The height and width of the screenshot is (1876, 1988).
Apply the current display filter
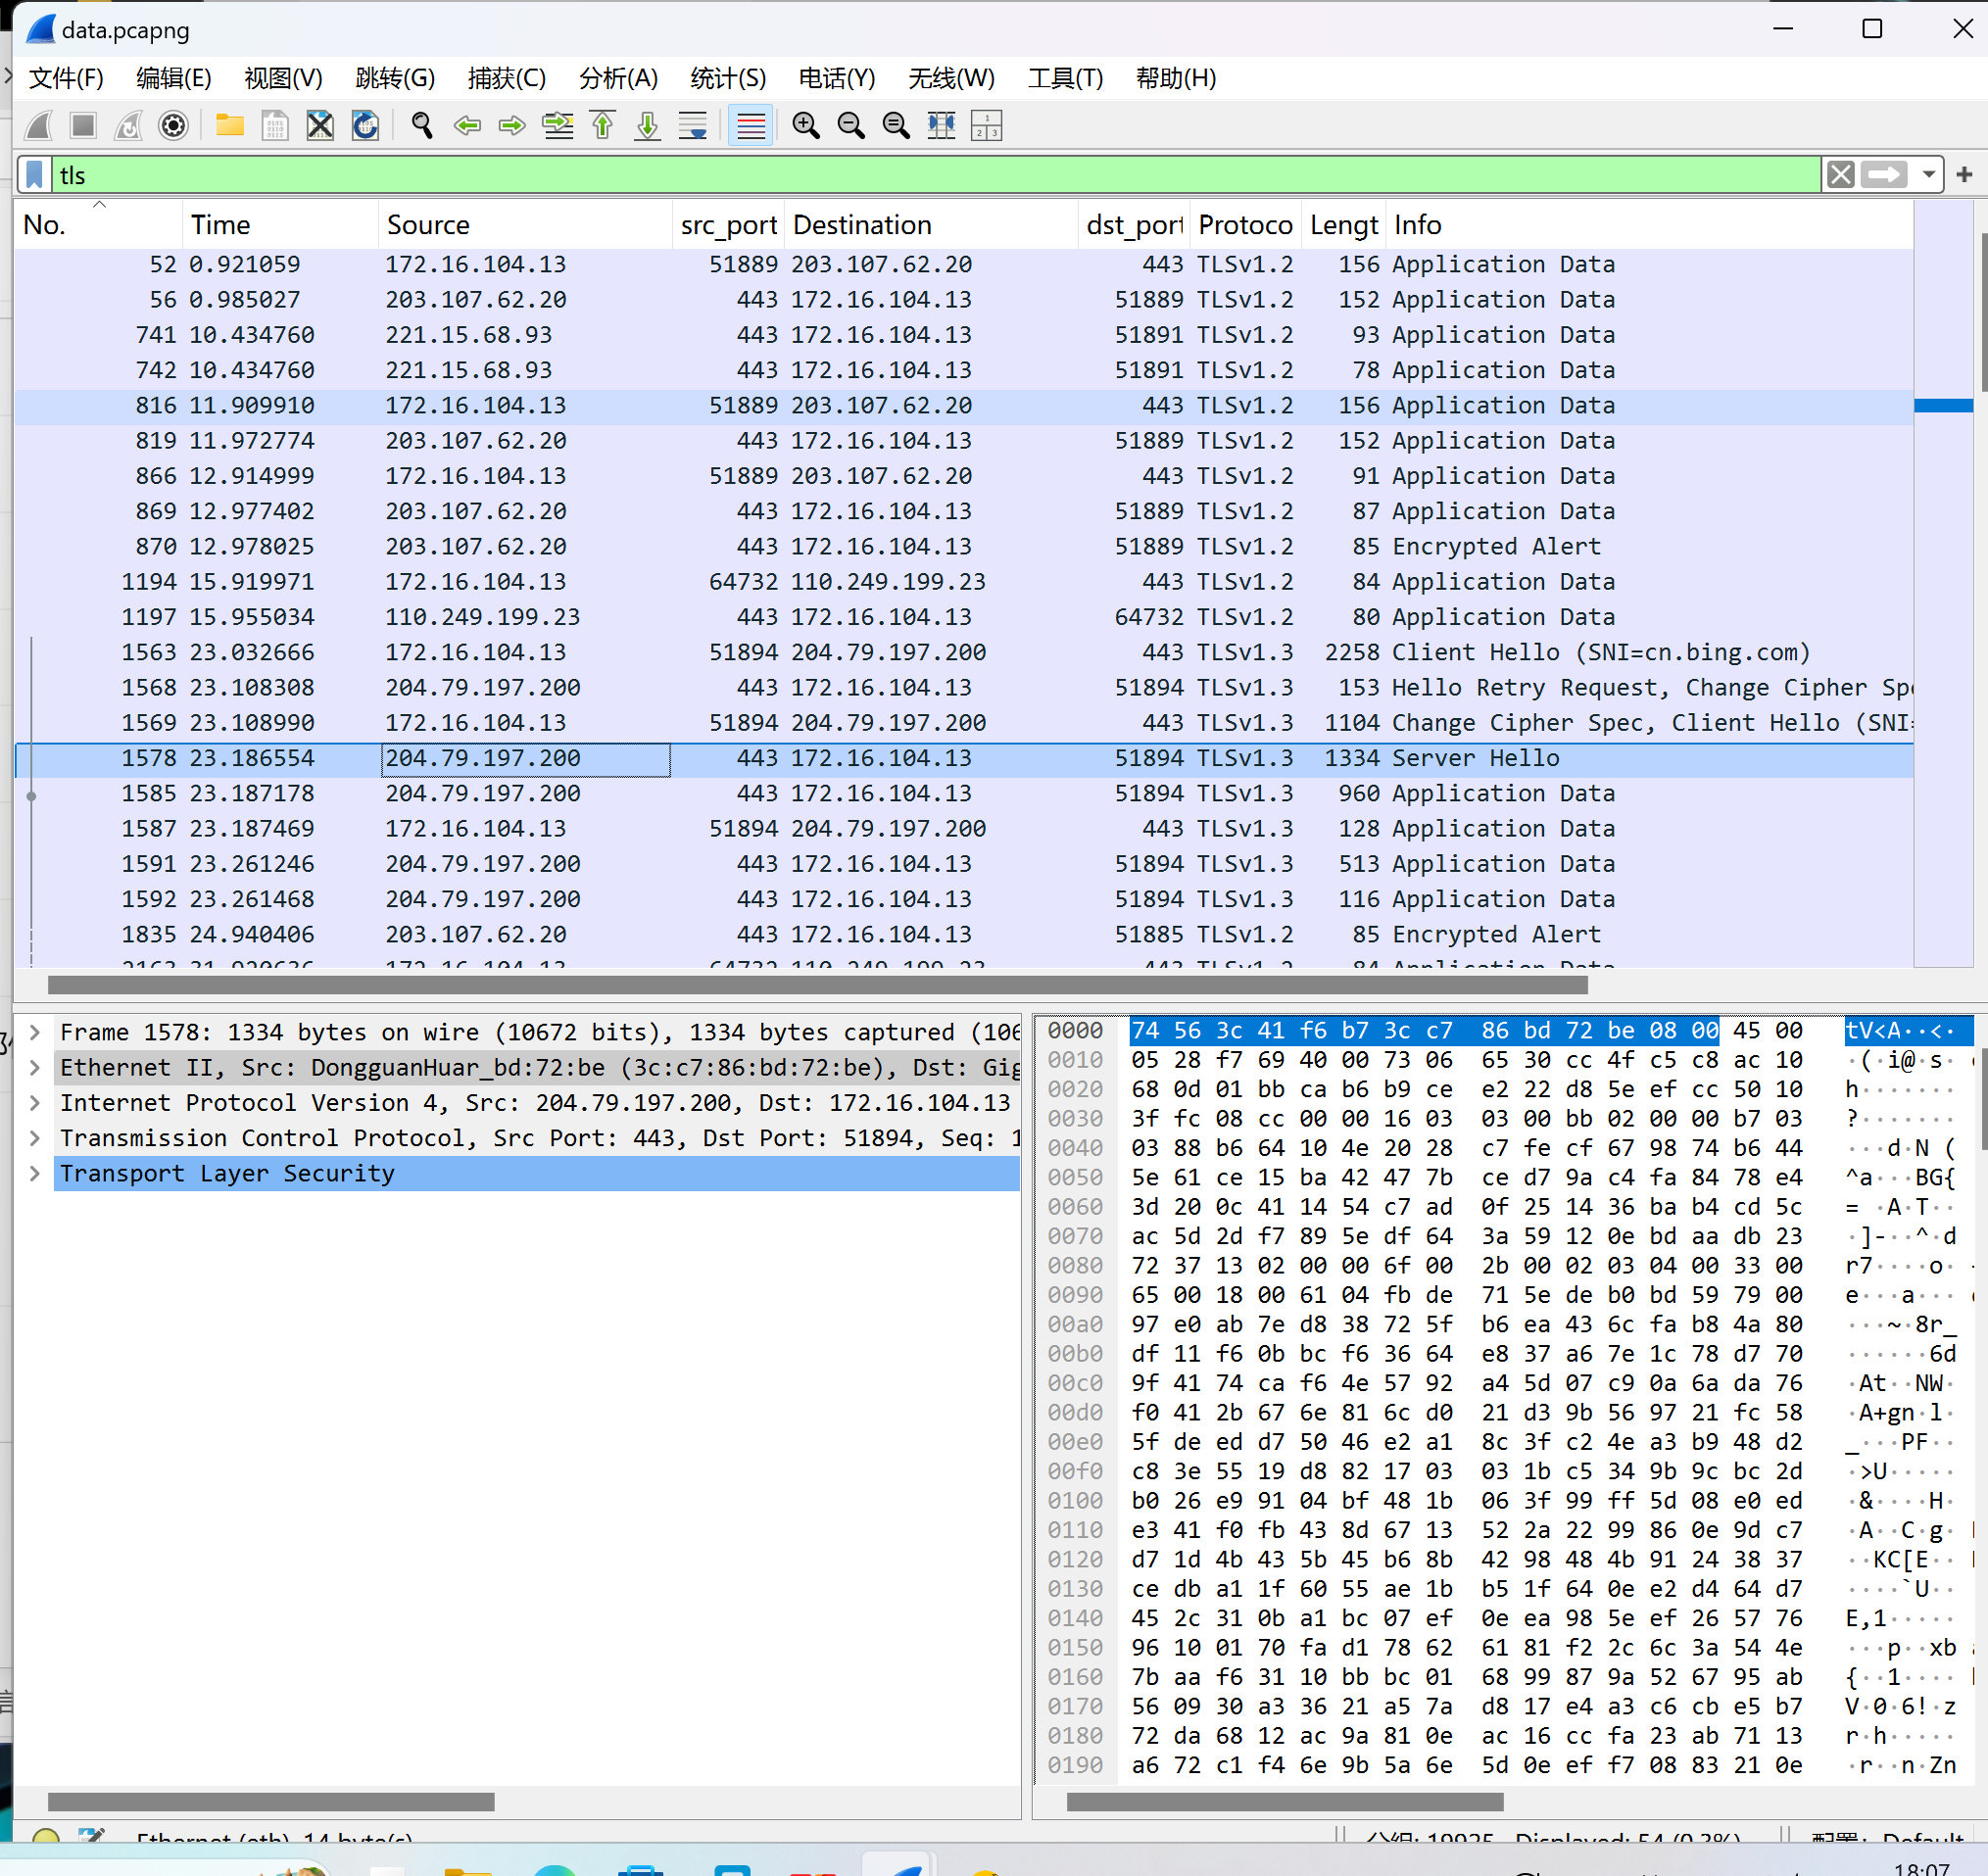(1884, 174)
